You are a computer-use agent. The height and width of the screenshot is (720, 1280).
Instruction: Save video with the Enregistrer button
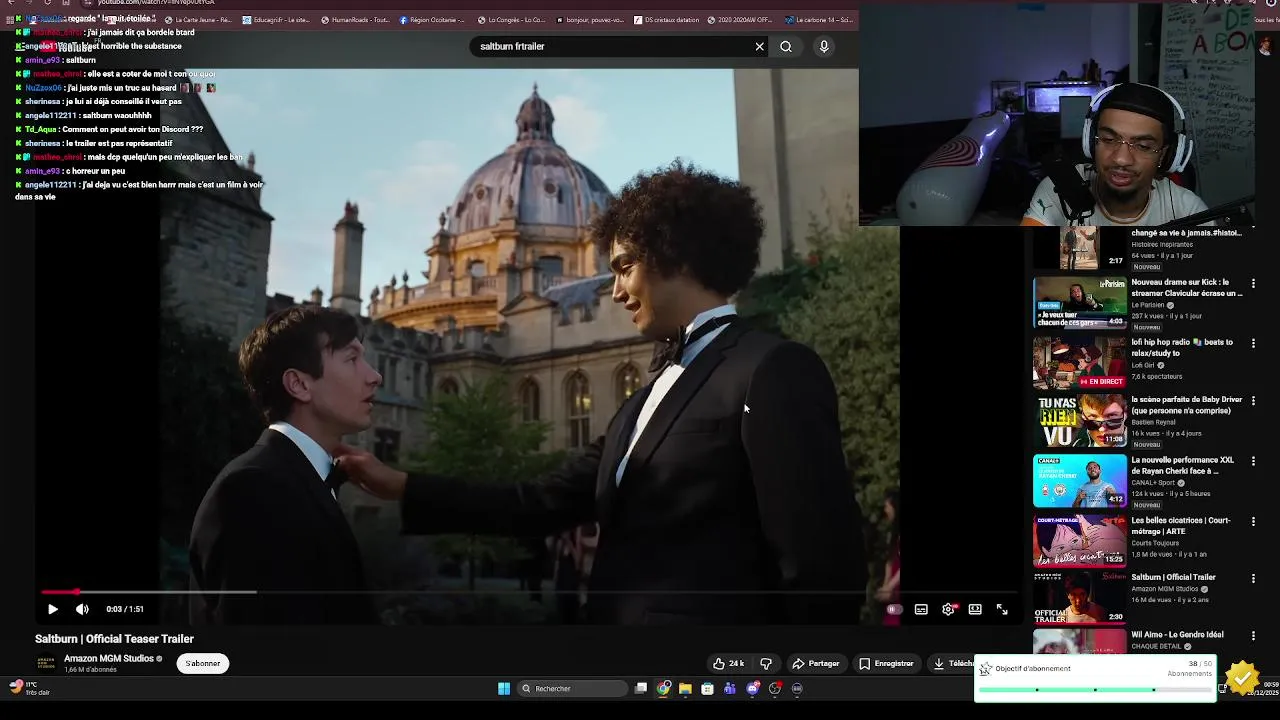point(886,663)
